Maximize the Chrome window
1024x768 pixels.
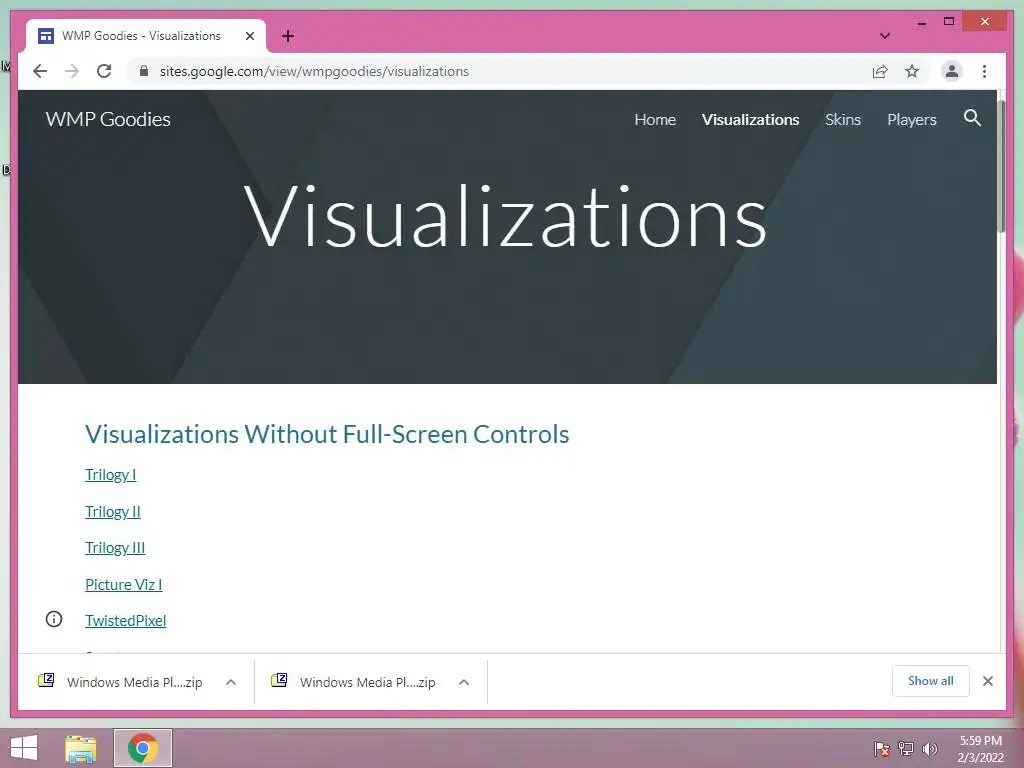point(949,22)
